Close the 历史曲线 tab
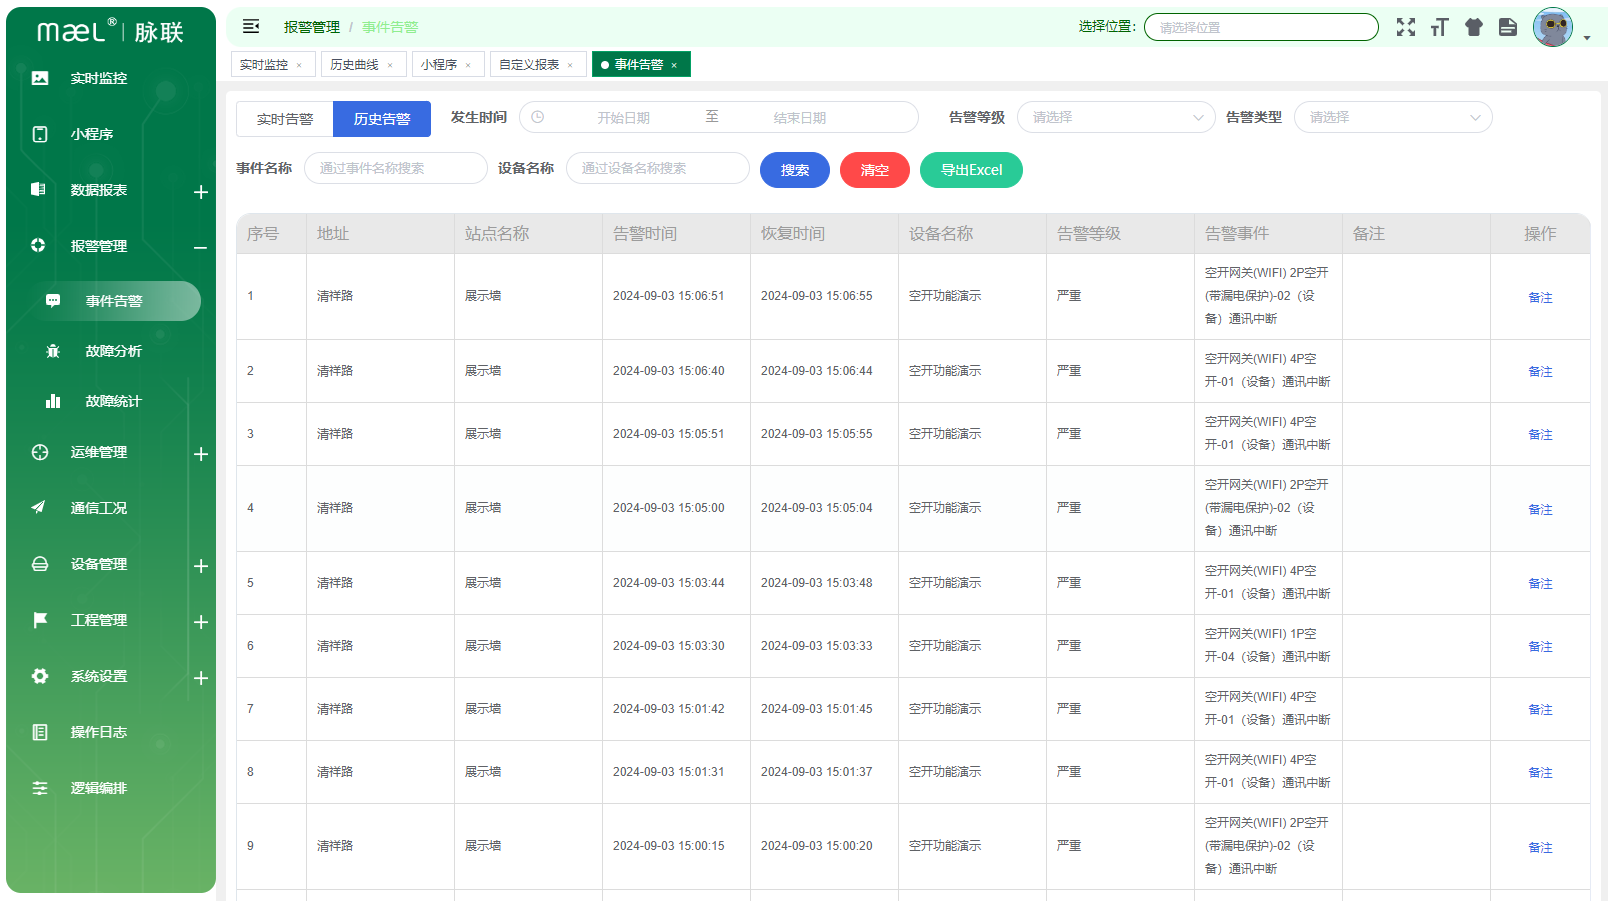The height and width of the screenshot is (901, 1608). point(390,65)
